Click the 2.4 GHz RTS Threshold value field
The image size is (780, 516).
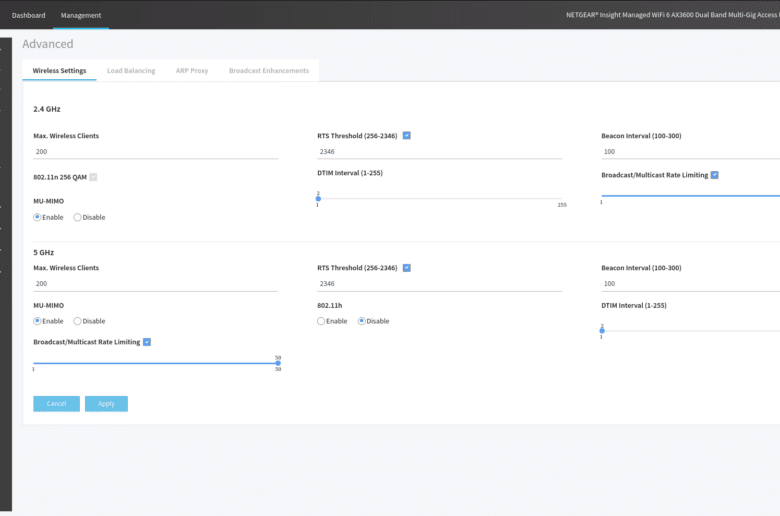[x=439, y=152]
